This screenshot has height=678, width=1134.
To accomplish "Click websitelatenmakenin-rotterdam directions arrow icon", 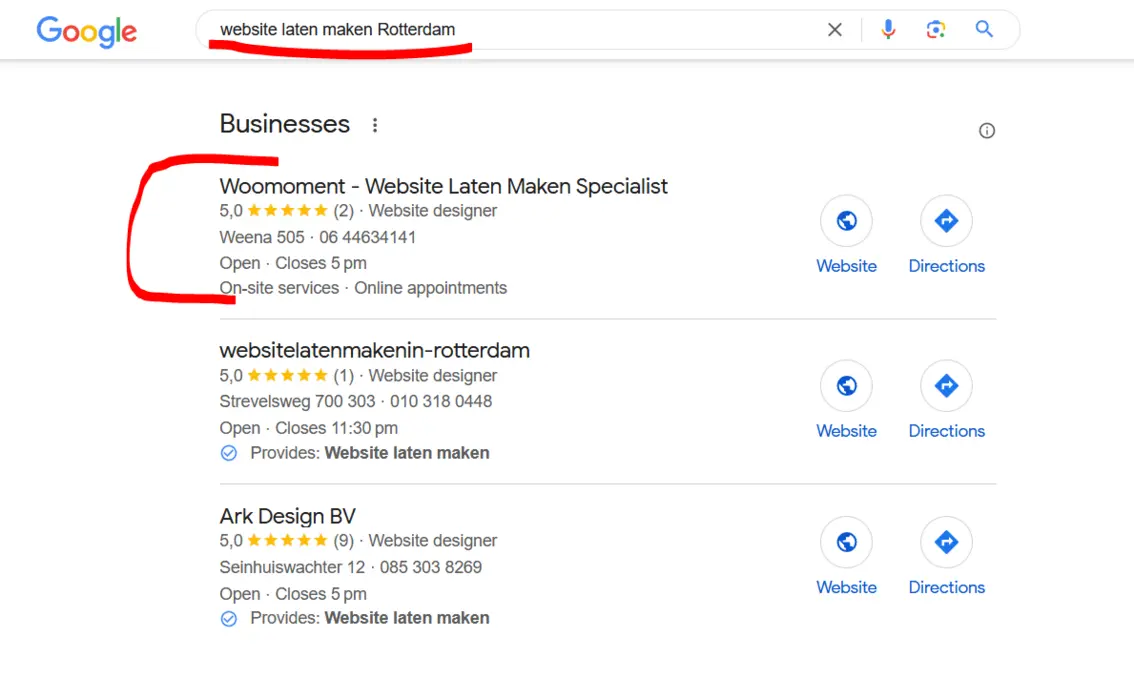I will pyautogui.click(x=946, y=386).
